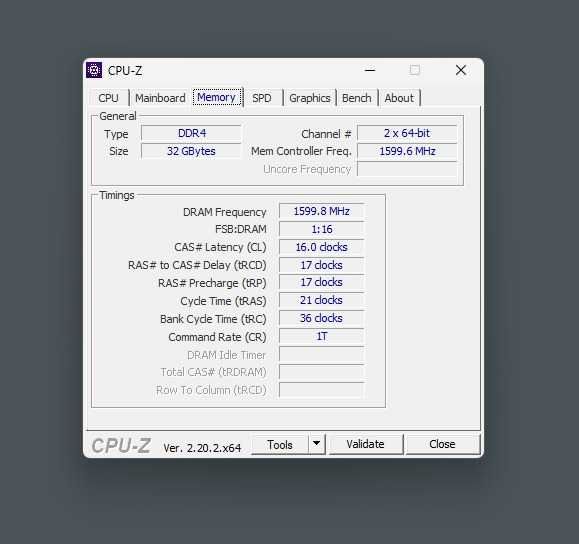Click the DDR4 type field
The image size is (579, 544).
coord(191,133)
